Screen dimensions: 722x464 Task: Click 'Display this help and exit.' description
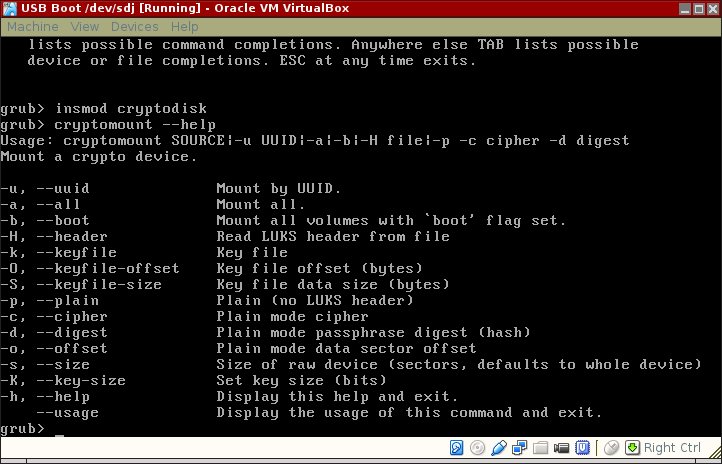338,397
